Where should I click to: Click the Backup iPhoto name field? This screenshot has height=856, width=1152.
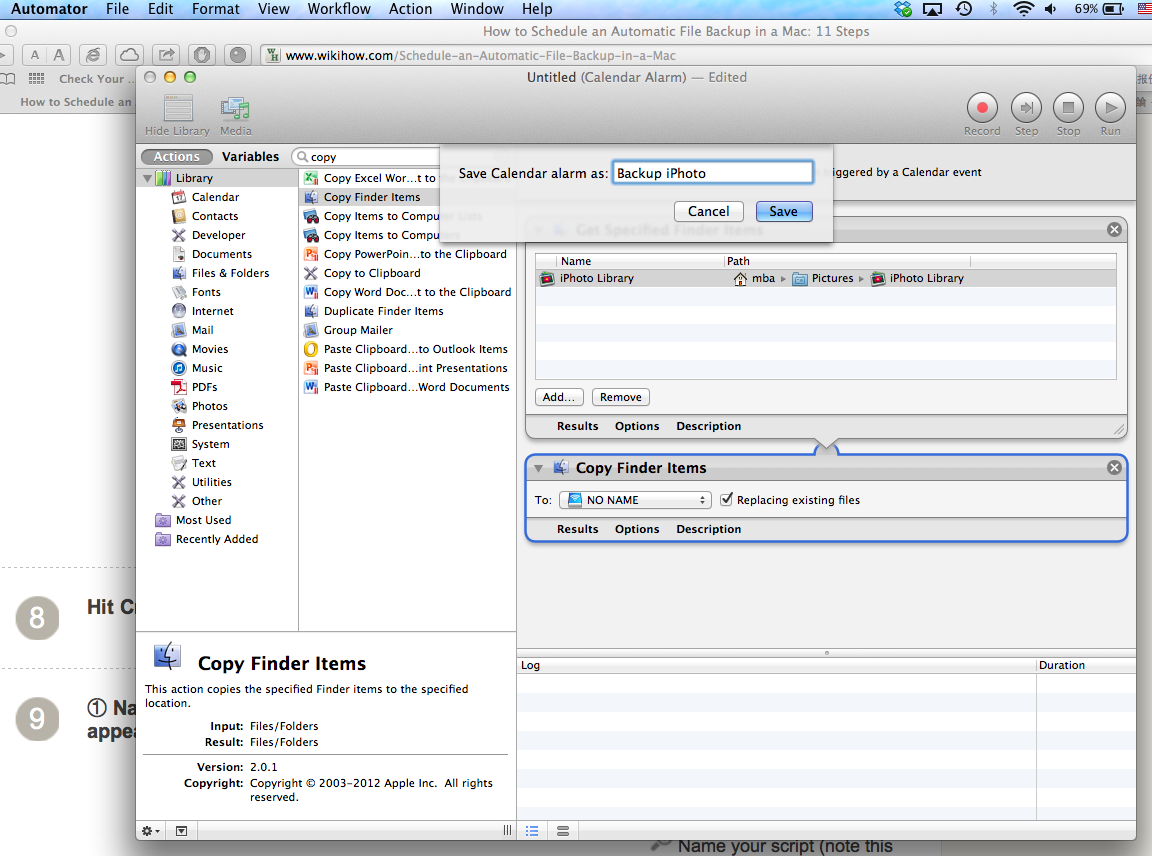(712, 173)
